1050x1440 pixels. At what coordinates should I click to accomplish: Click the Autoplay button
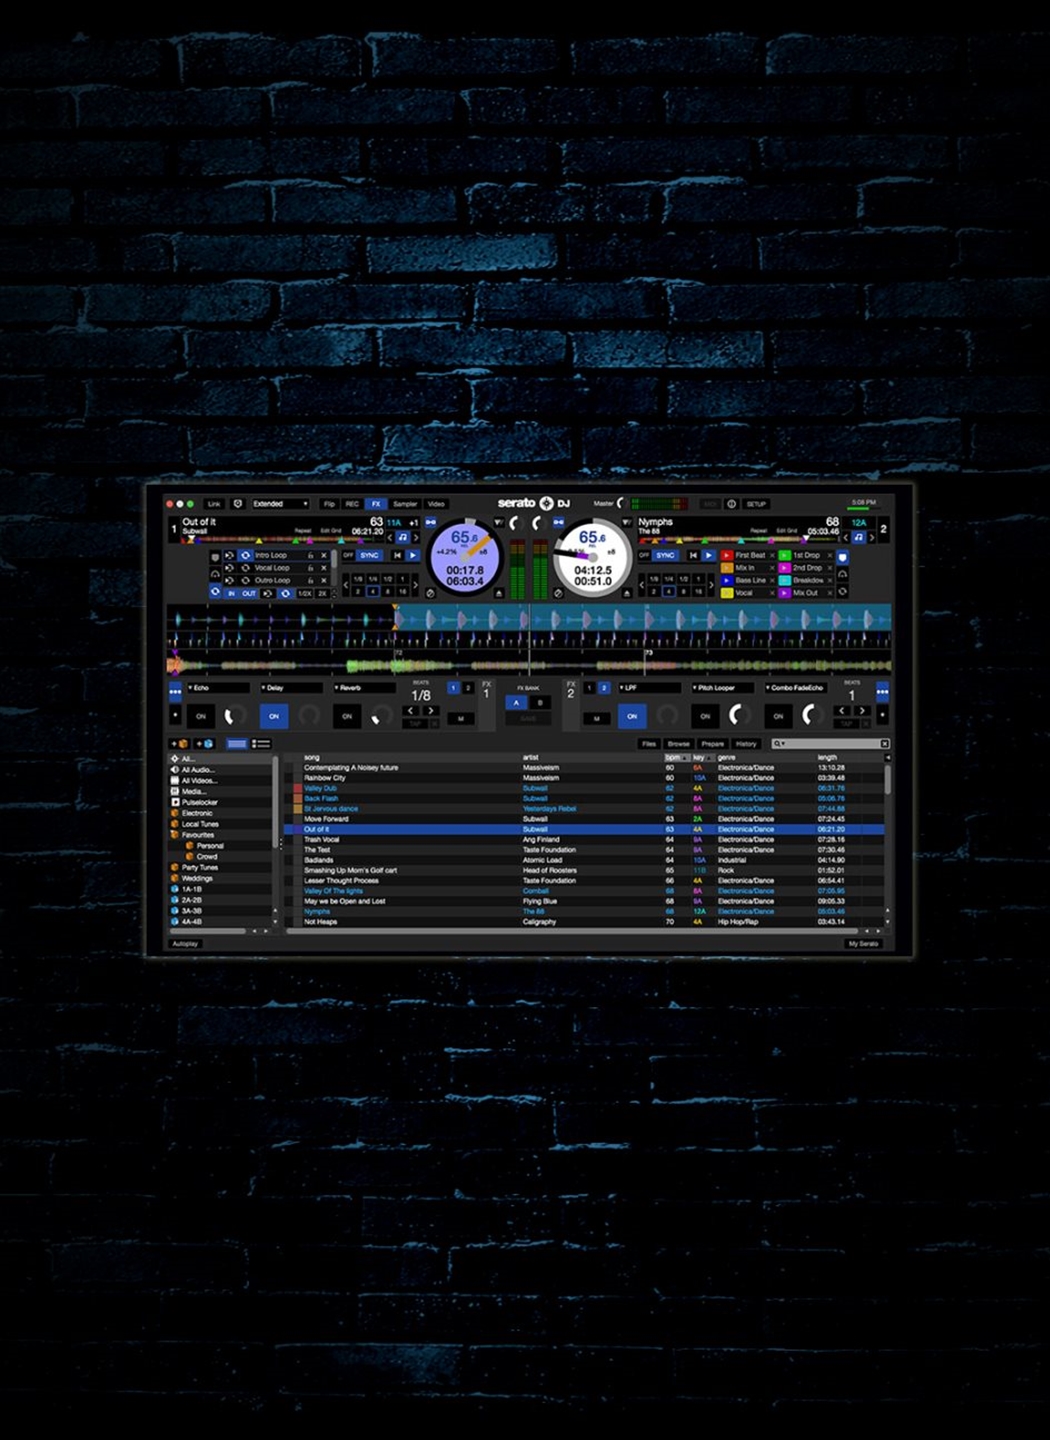[185, 943]
